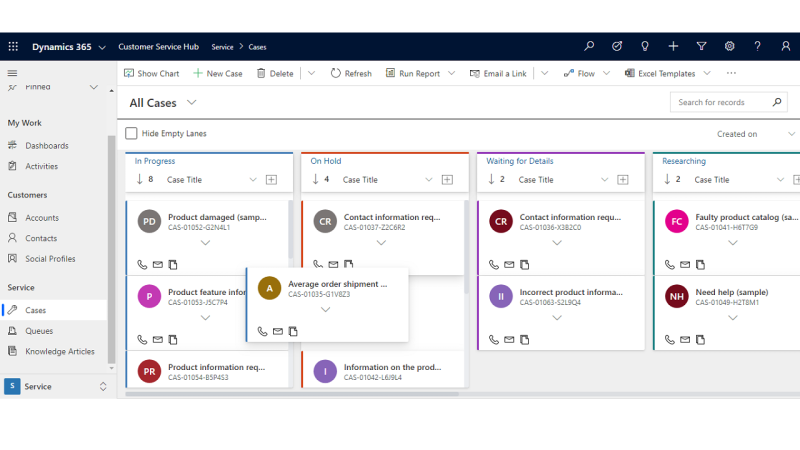Enable the Hide Empty Lanes checkbox
This screenshot has height=450, width=800.
(131, 133)
